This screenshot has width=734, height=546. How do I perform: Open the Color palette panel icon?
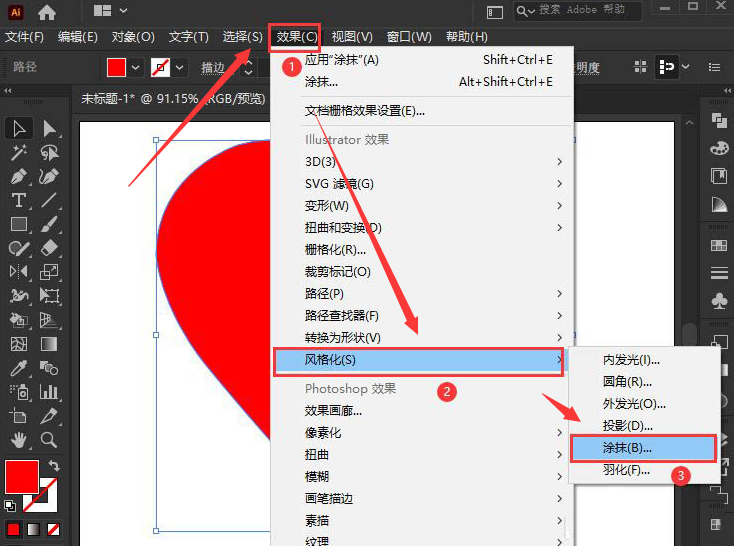pyautogui.click(x=719, y=148)
